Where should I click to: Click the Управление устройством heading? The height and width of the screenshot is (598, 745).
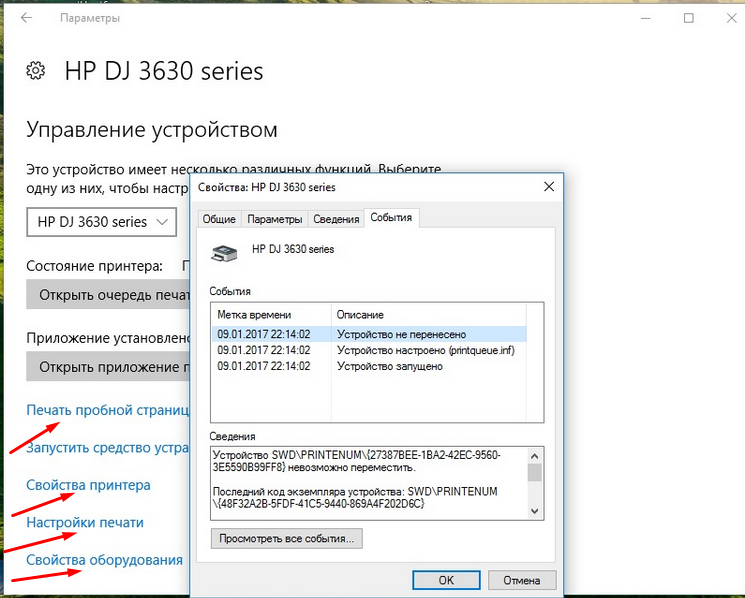tap(152, 129)
